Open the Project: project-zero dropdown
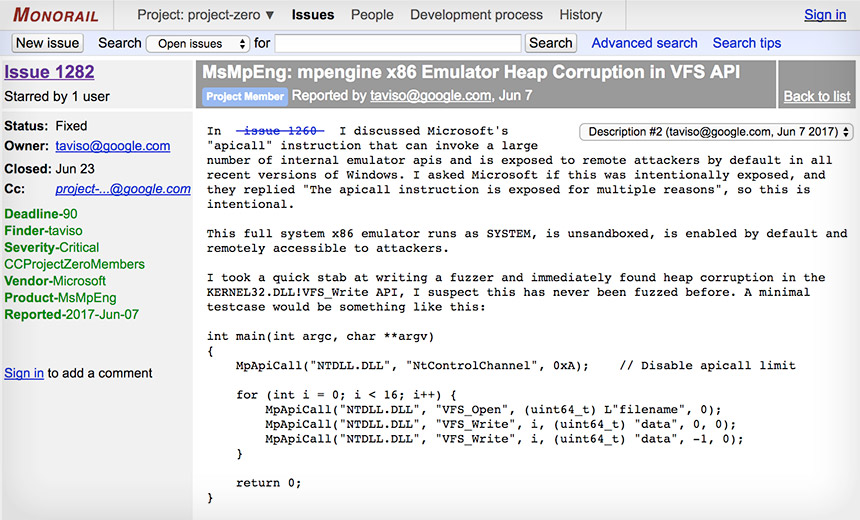The height and width of the screenshot is (520, 860). point(206,15)
